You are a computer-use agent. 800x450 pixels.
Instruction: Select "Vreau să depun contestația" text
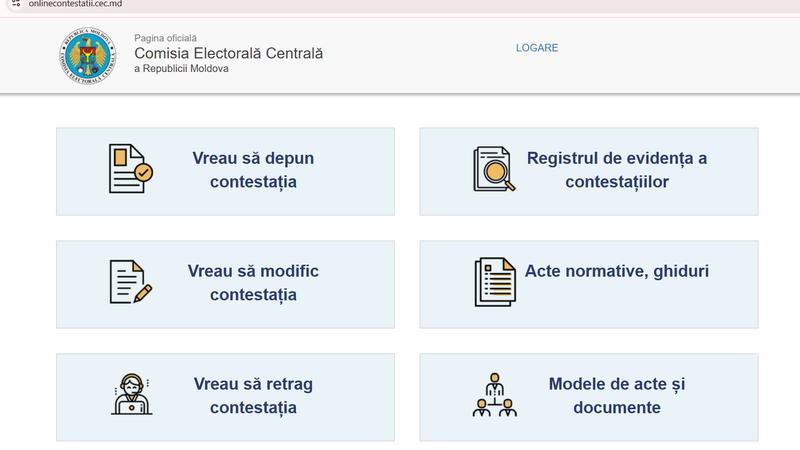(253, 170)
